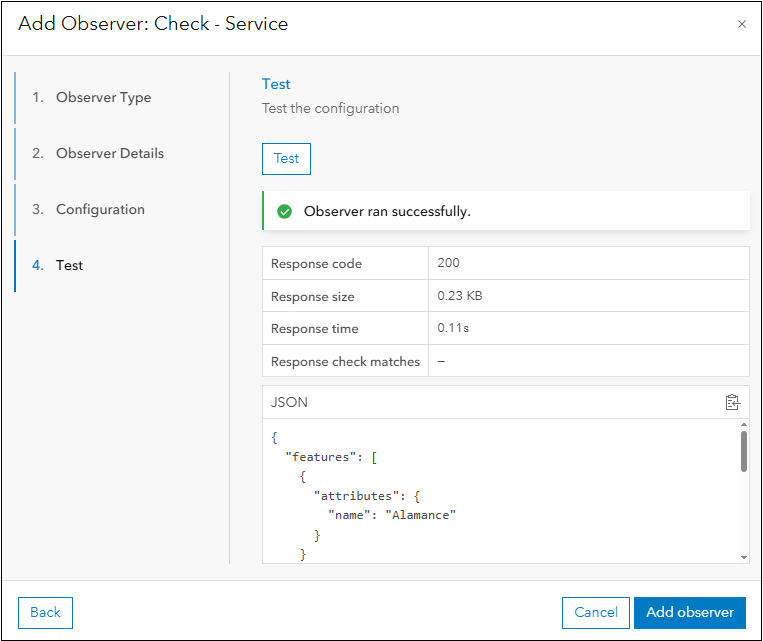Click the Response code value 200
Screen dimensions: 763x641
click(449, 263)
